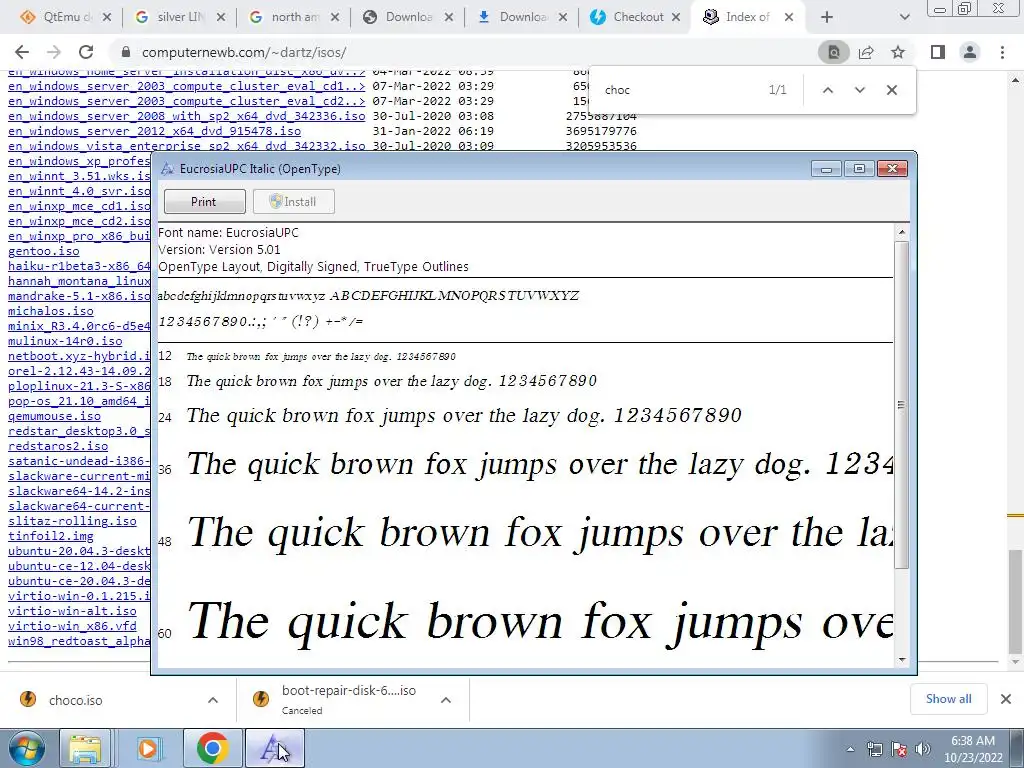
Task: Switch to the first Download tab with globe icon
Action: coord(406,17)
